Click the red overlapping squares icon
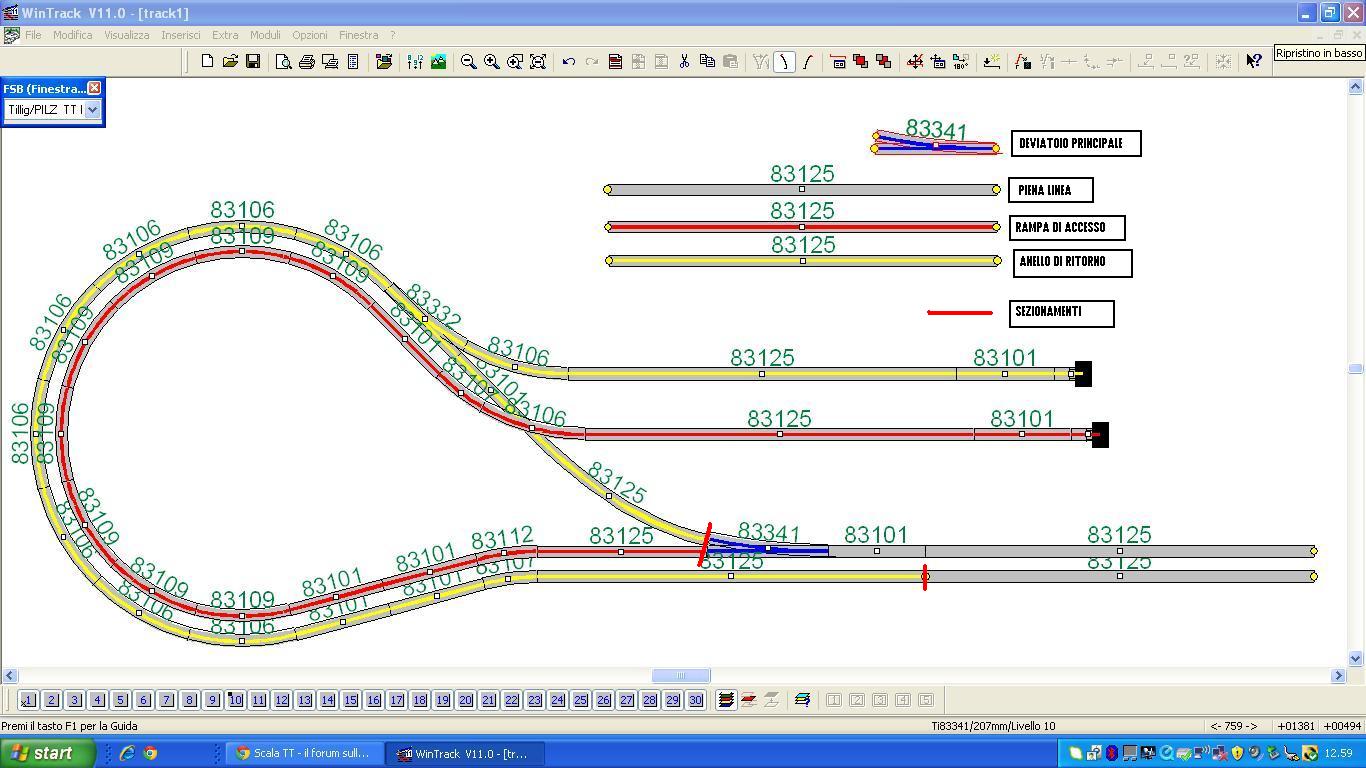Image resolution: width=1366 pixels, height=768 pixels. pyautogui.click(x=860, y=61)
